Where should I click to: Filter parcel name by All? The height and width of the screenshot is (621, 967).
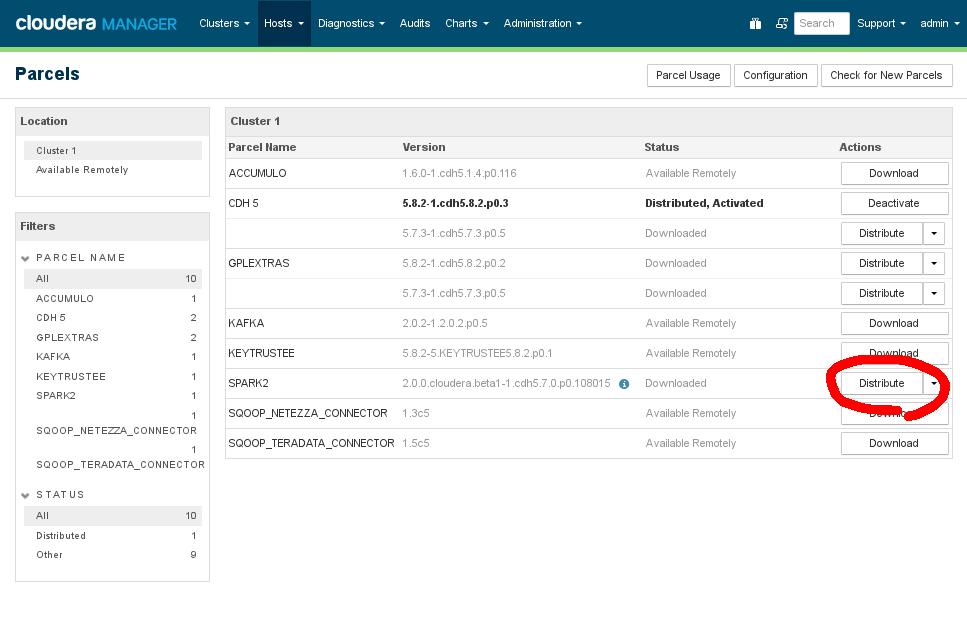point(113,279)
